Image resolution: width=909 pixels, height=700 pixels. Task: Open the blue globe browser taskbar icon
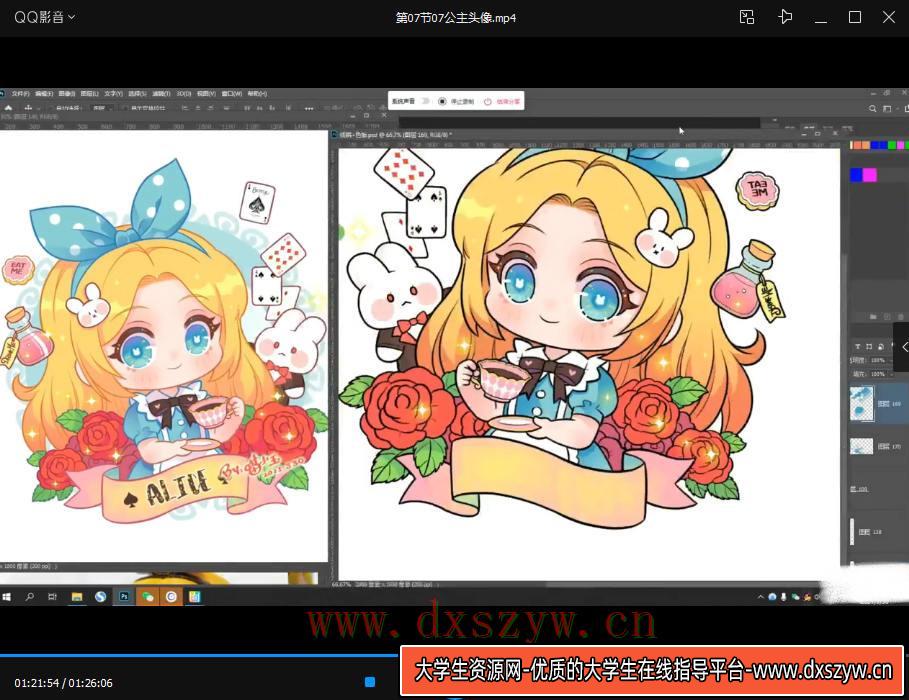pyautogui.click(x=100, y=597)
